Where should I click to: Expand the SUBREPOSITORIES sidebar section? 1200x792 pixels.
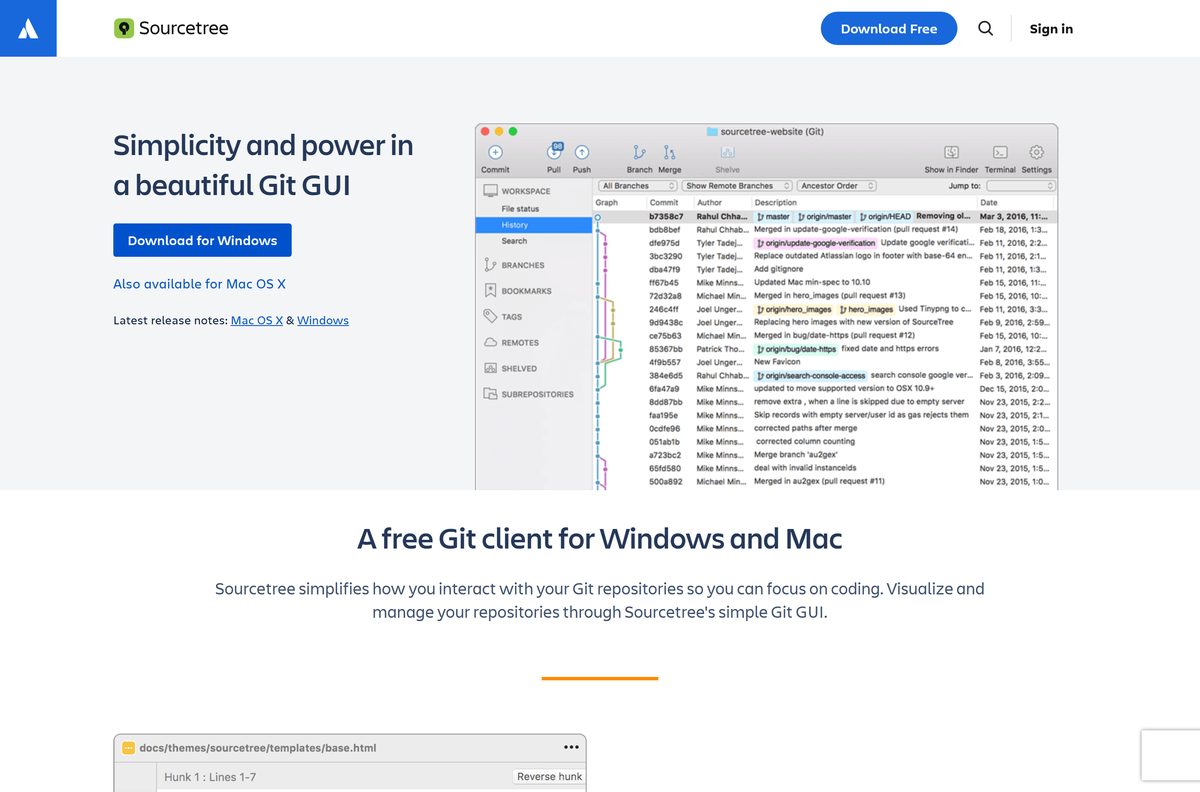pos(538,394)
